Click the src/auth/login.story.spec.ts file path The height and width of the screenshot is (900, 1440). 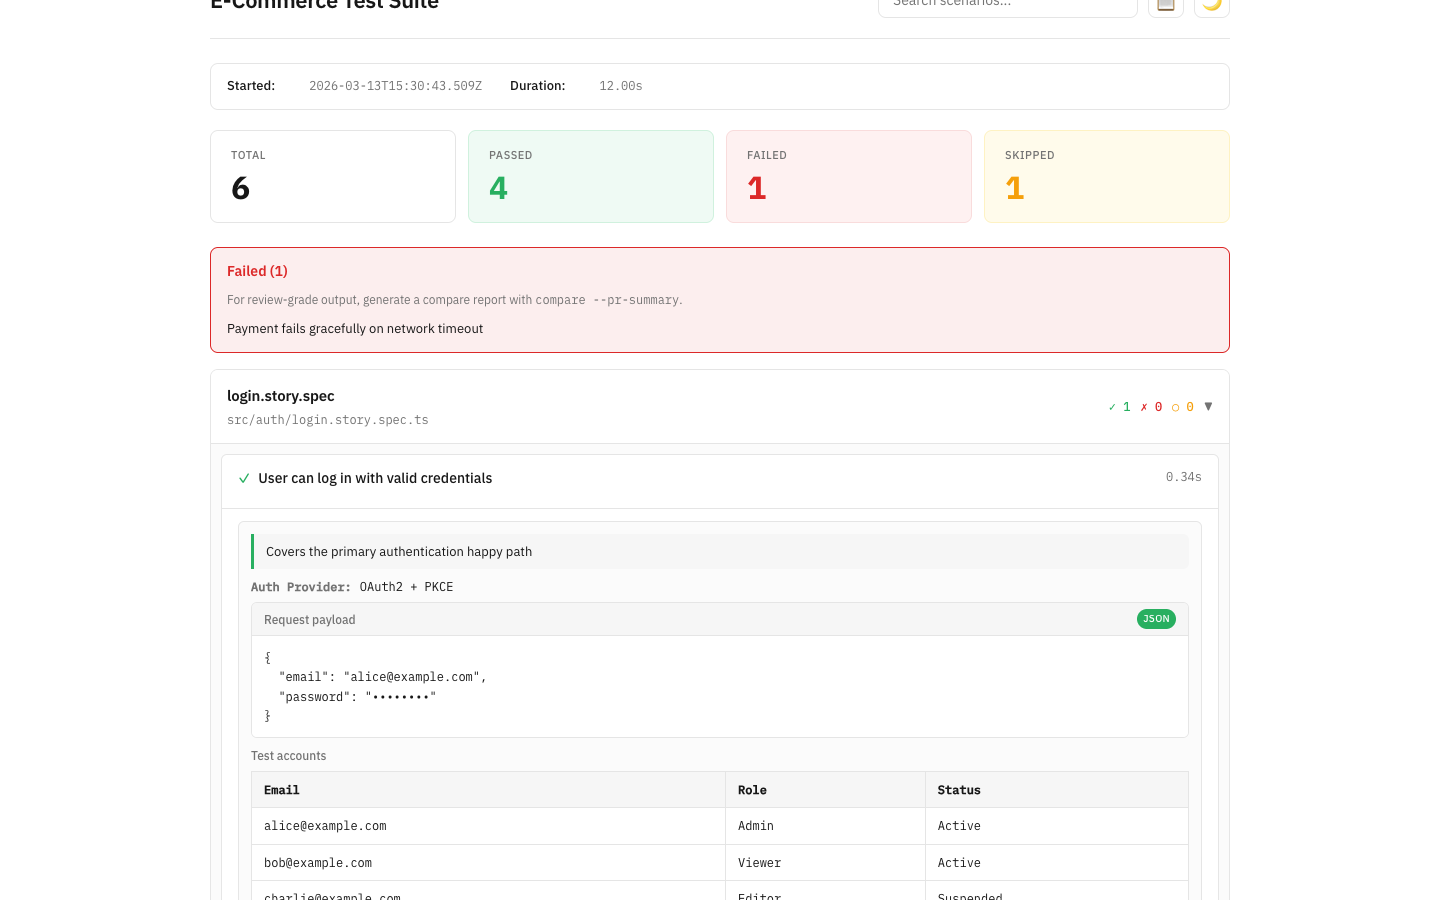coord(327,419)
